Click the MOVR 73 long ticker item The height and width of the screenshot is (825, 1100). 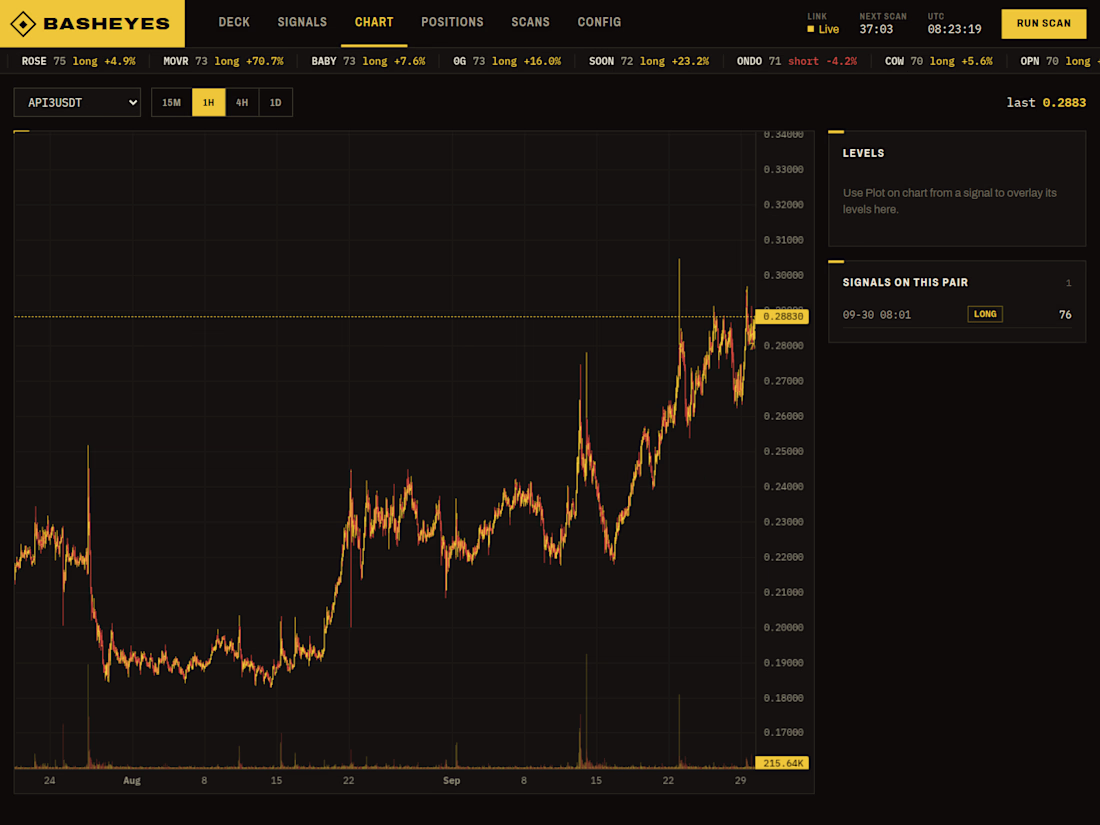(x=223, y=61)
